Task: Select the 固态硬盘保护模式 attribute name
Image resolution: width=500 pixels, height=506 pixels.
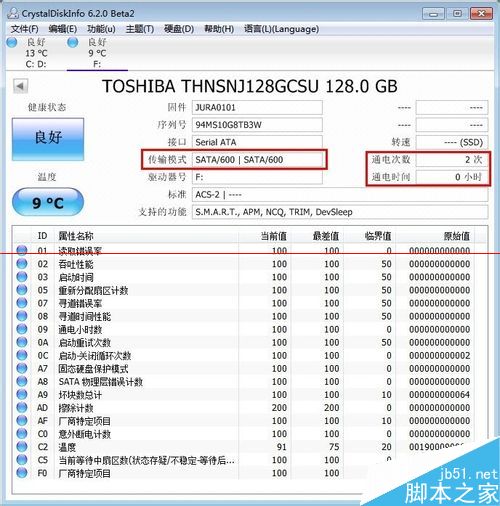Action: pyautogui.click(x=93, y=369)
